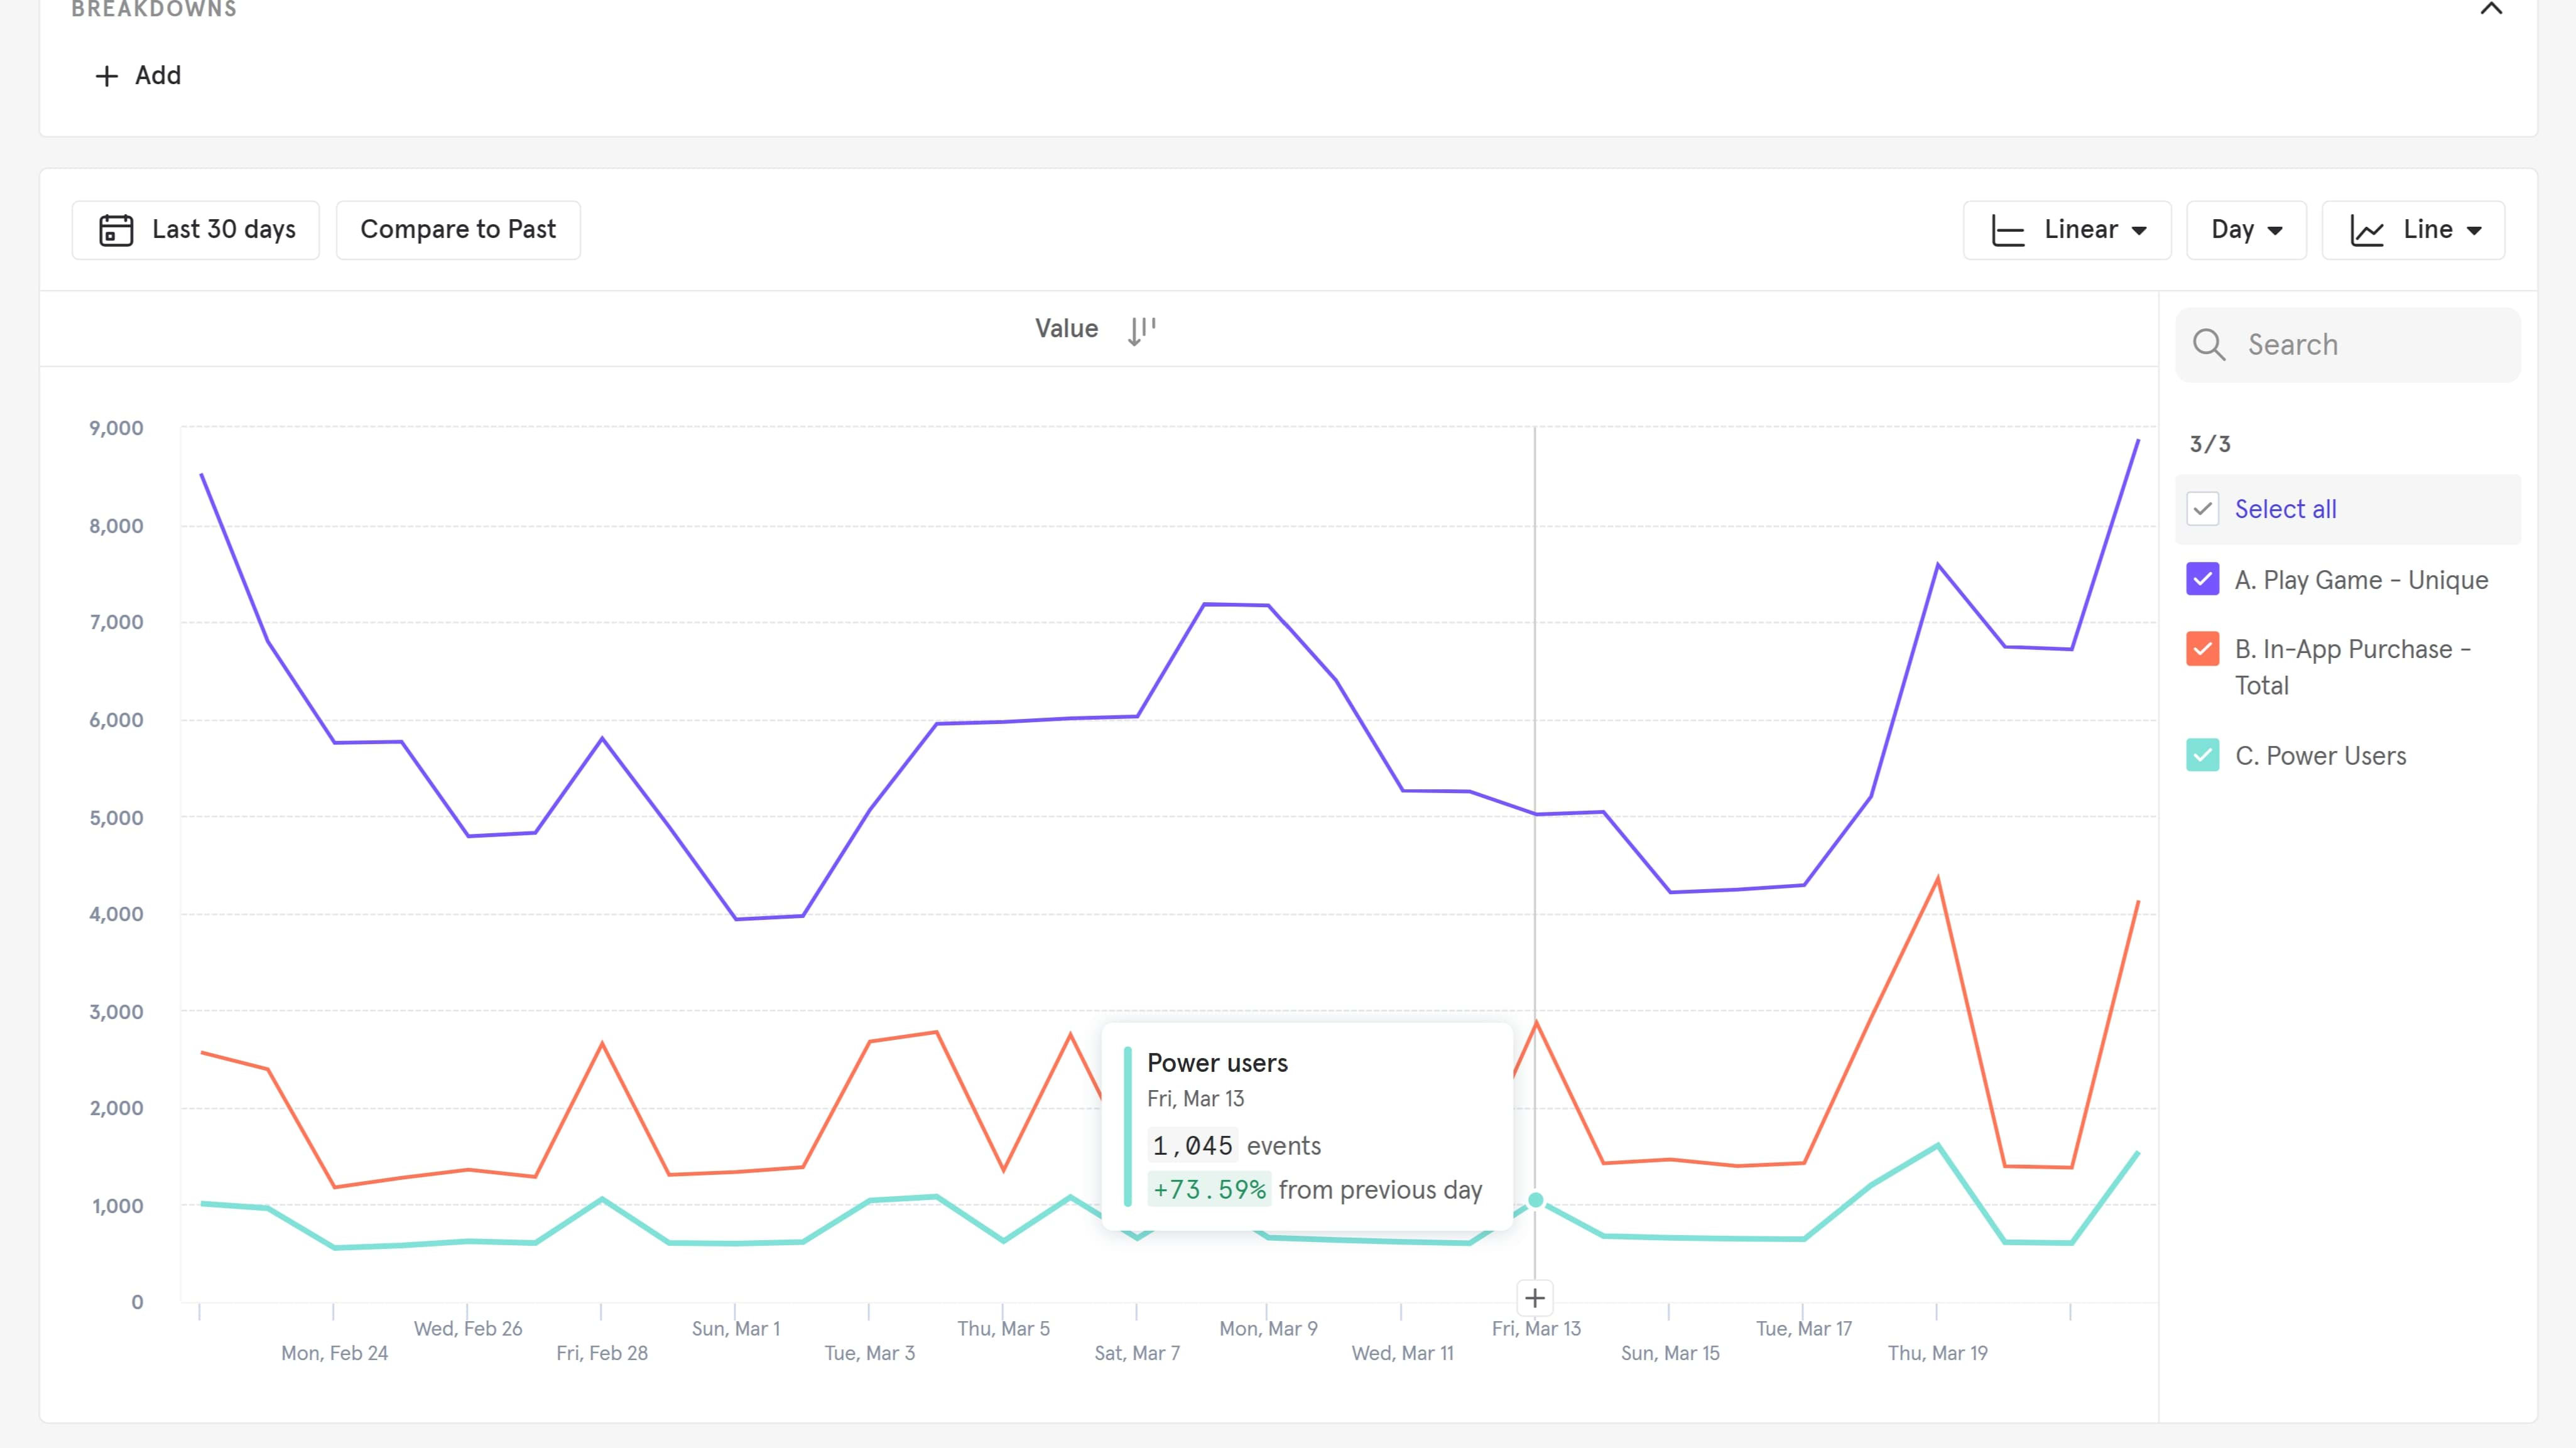The image size is (2576, 1448).
Task: Click the Value column header
Action: click(1066, 329)
